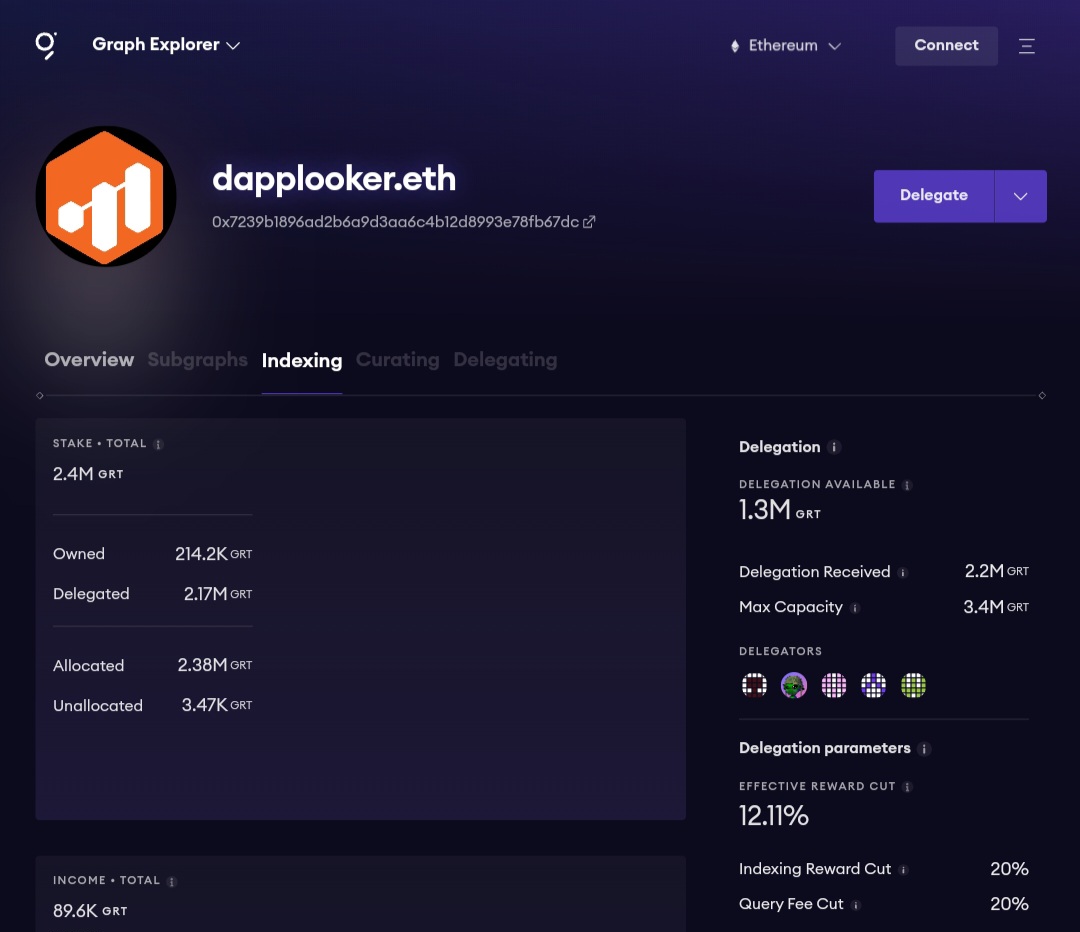
Task: Click the Allocated value 2.38M GRT
Action: point(215,665)
